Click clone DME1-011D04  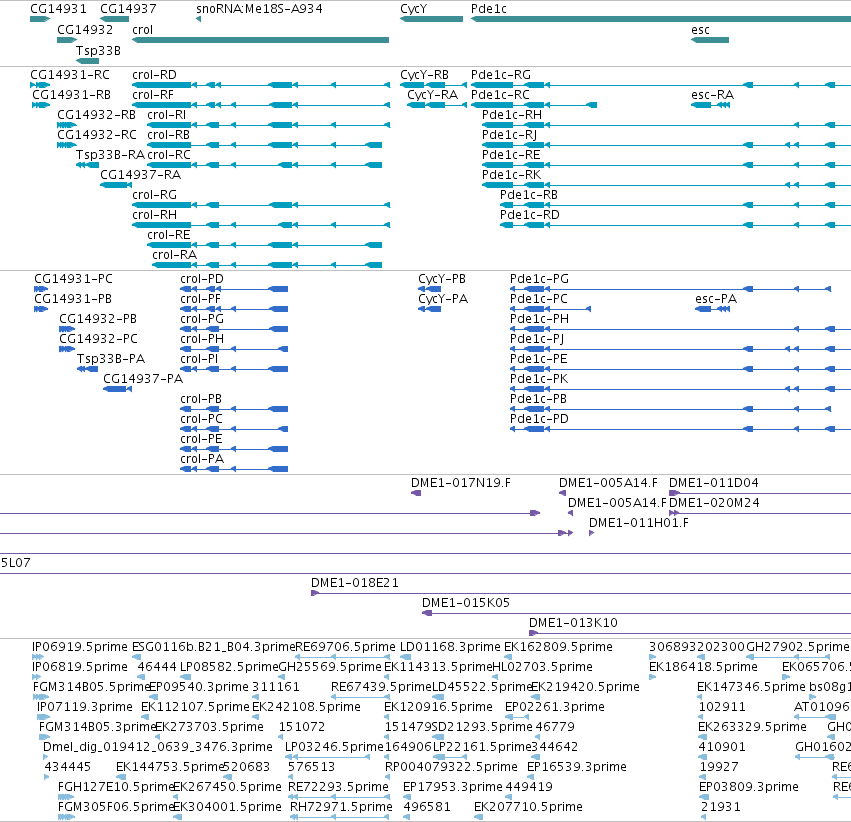click(760, 493)
